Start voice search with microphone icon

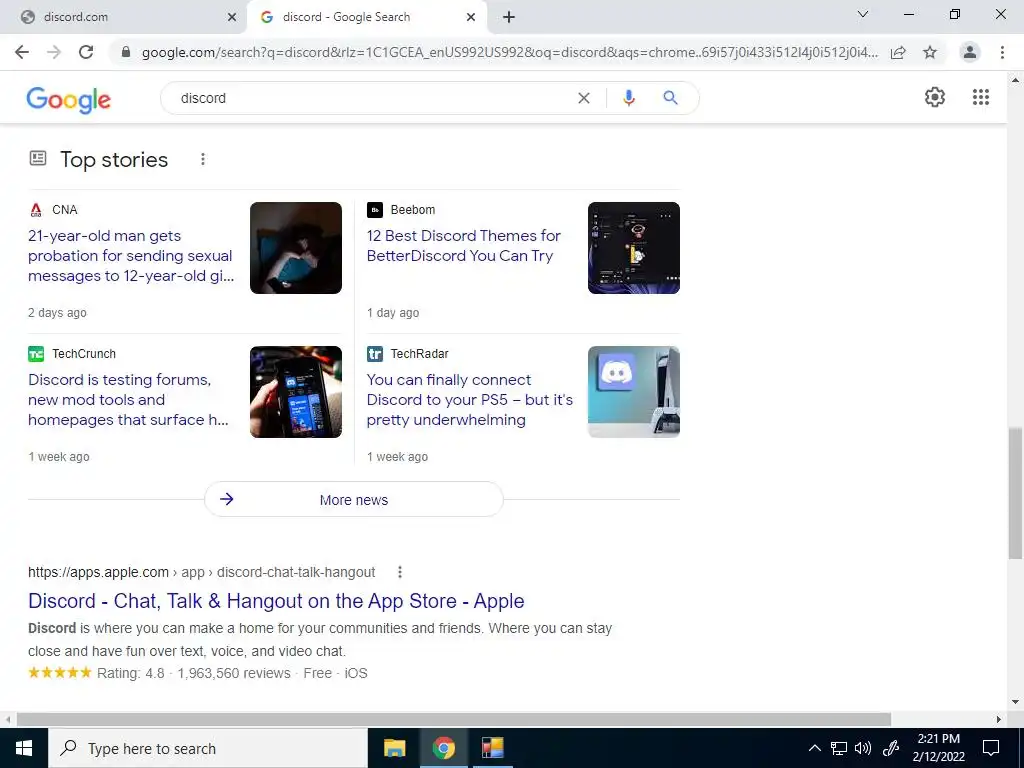pyautogui.click(x=629, y=98)
